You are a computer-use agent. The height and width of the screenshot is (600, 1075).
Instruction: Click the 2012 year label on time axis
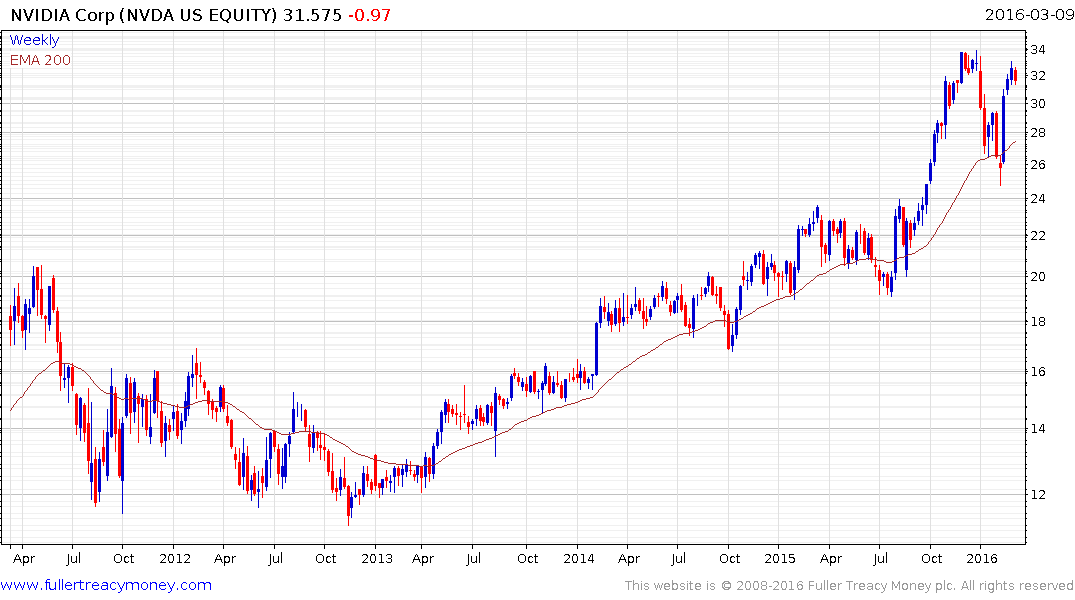(x=175, y=558)
